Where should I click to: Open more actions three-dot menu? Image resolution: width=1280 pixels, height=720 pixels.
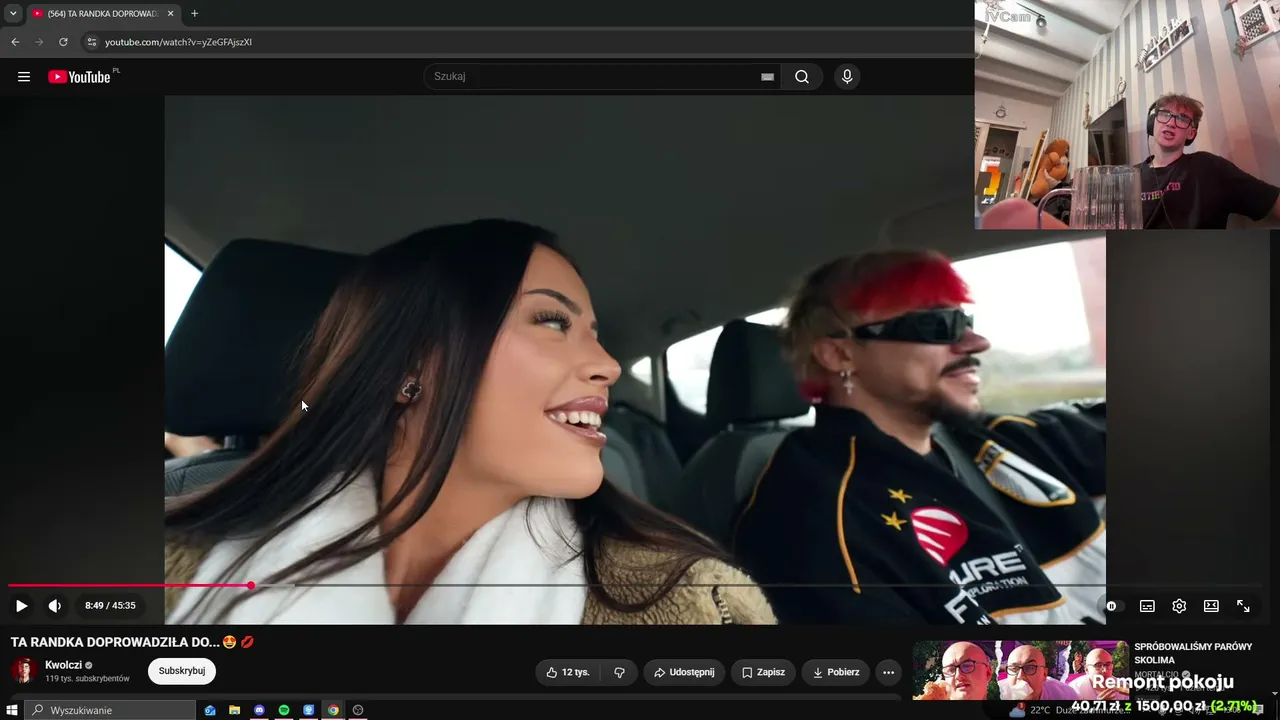pyautogui.click(x=888, y=672)
